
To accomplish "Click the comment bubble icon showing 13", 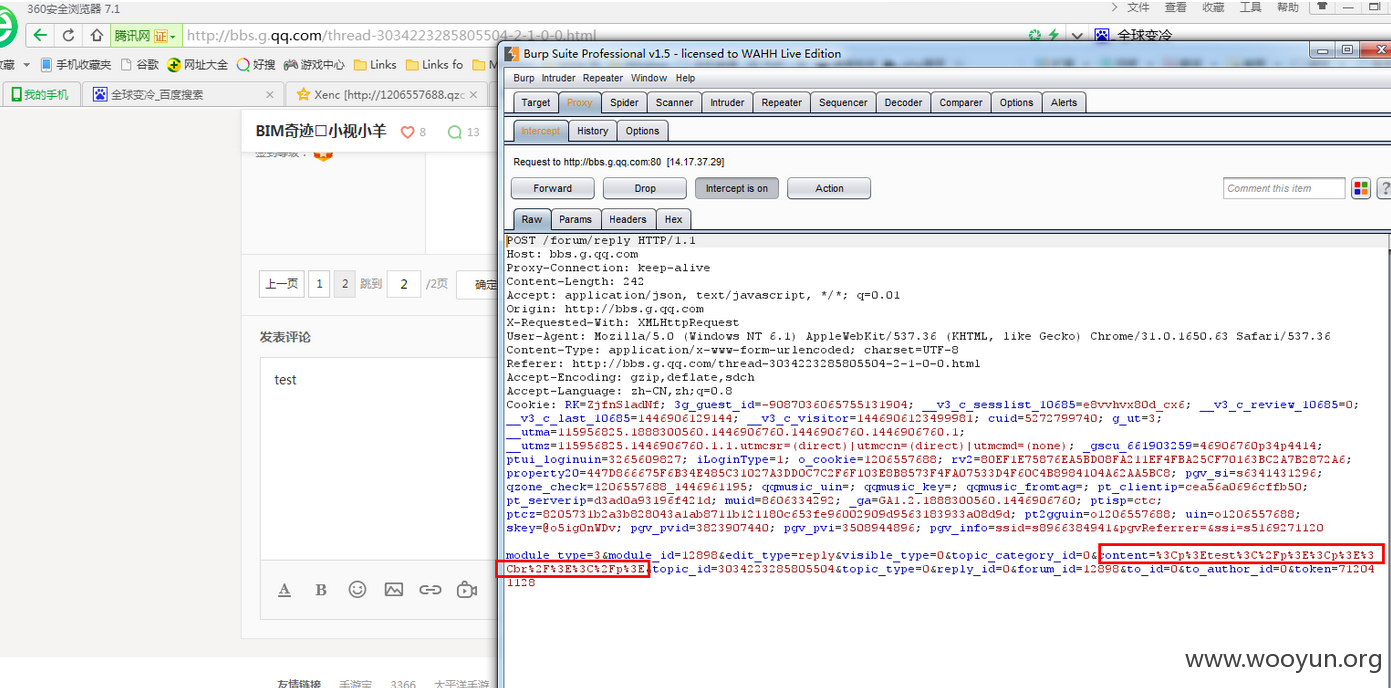I will point(455,132).
